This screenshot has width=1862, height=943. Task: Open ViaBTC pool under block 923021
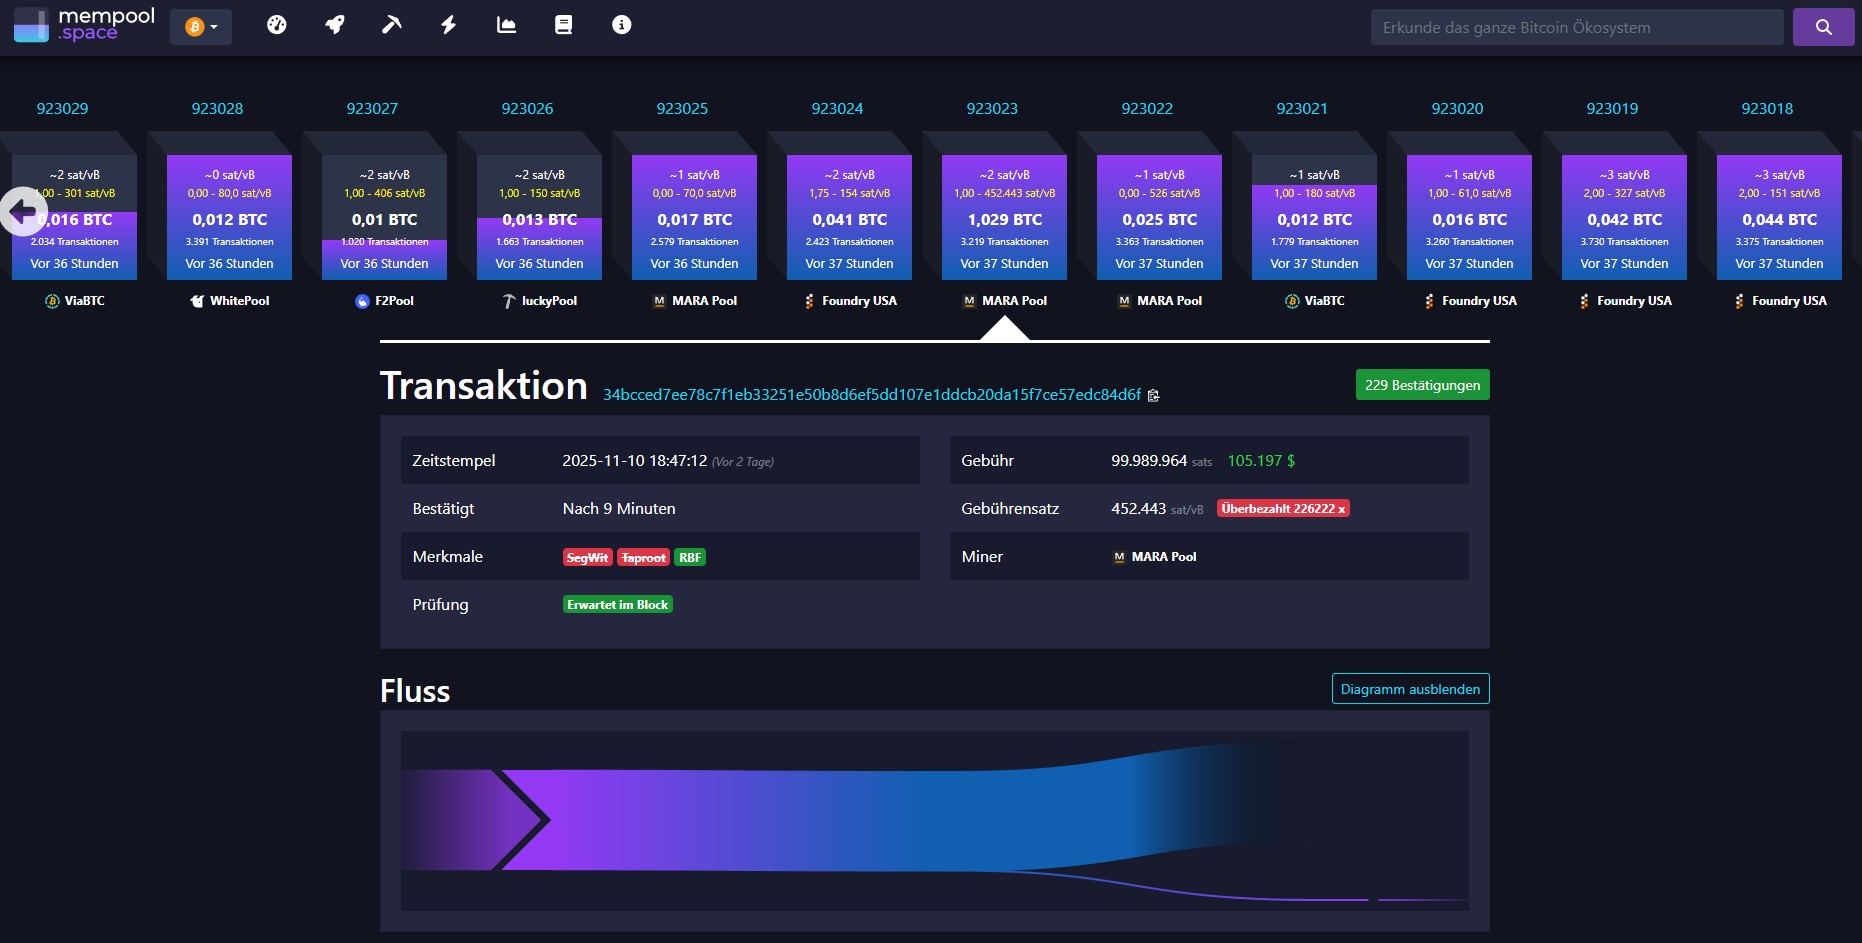(1315, 301)
